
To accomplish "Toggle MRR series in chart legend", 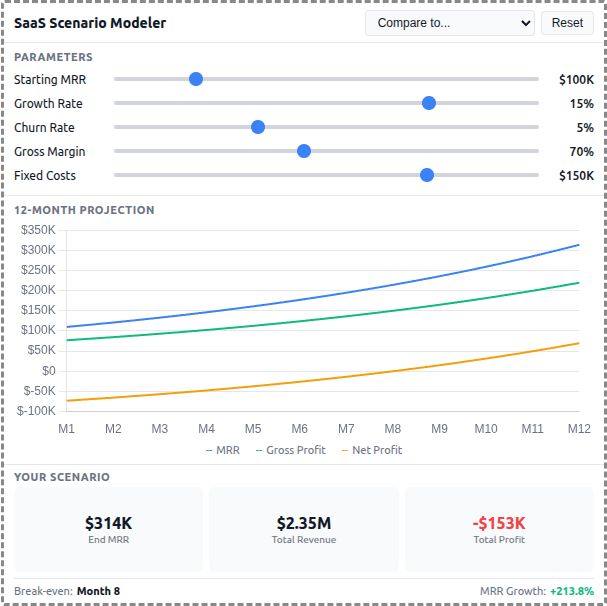I will click(222, 450).
